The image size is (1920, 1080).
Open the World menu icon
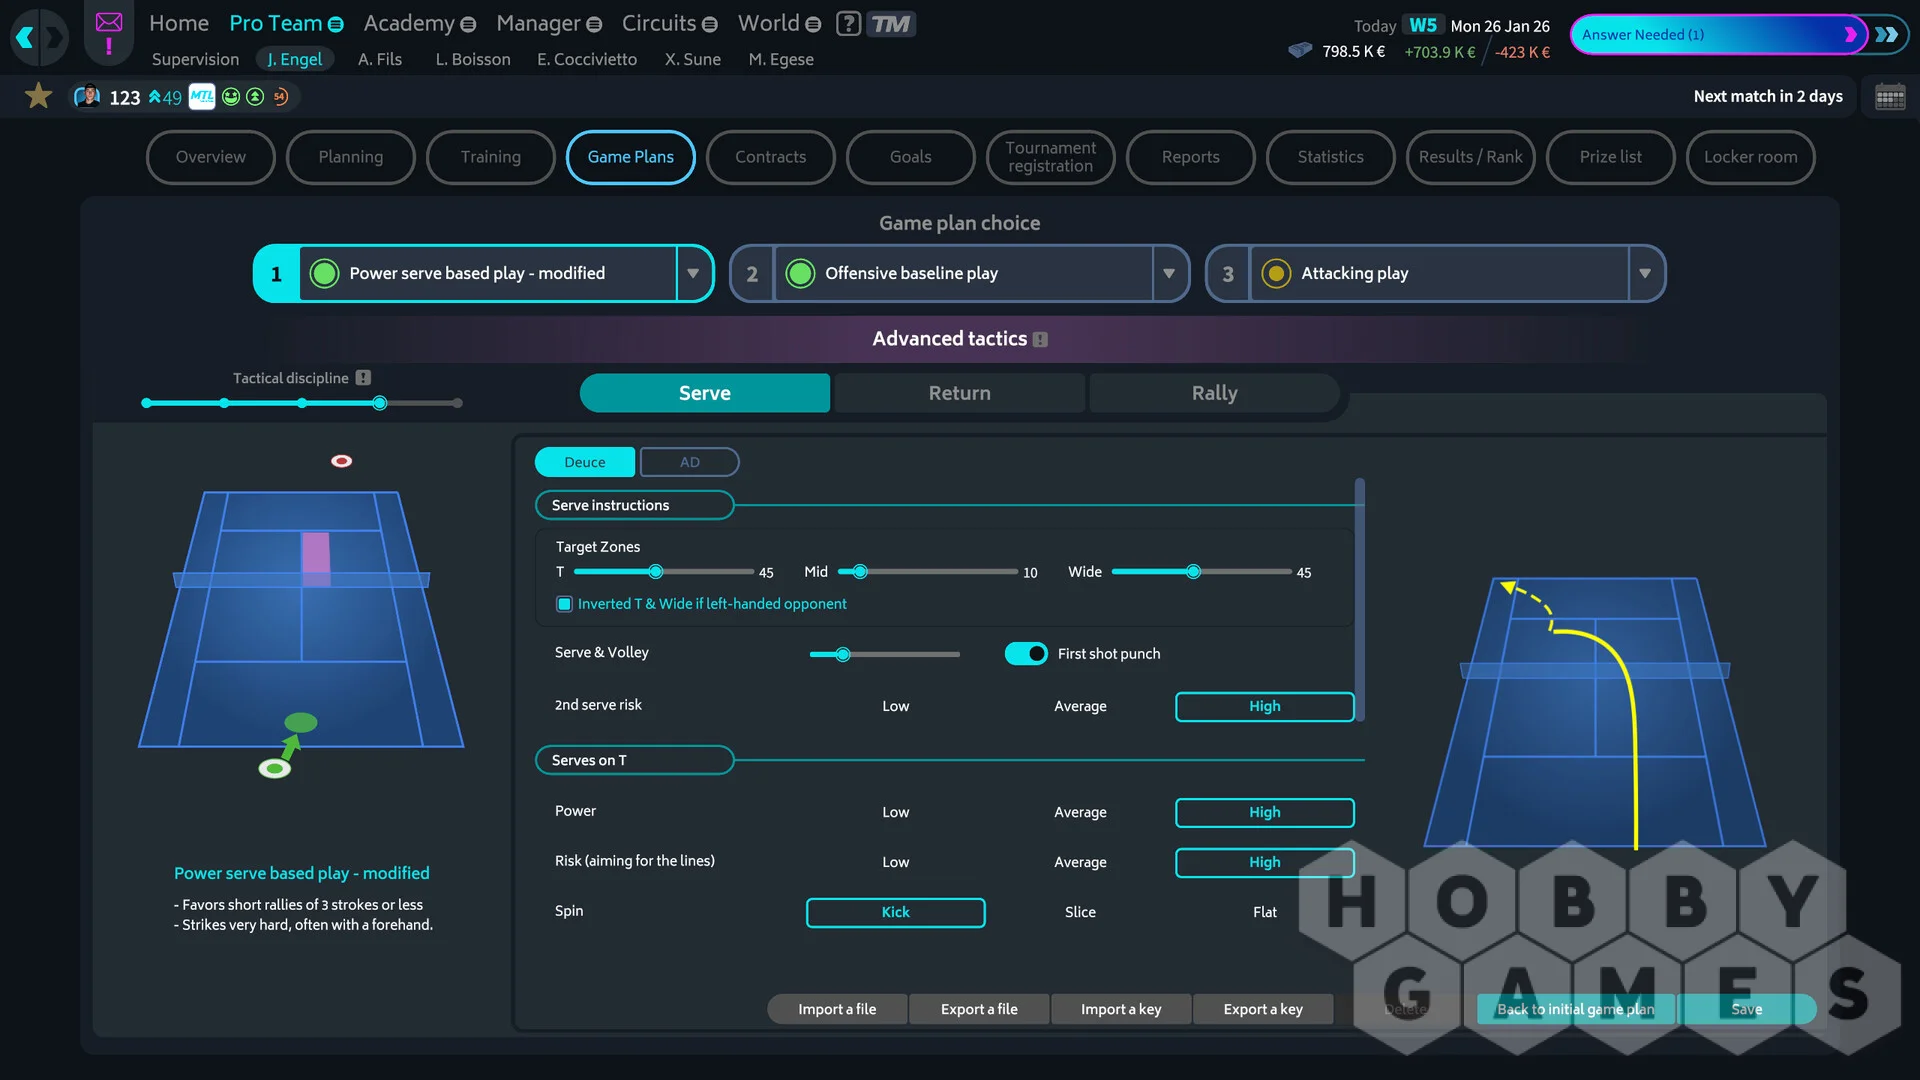coord(813,24)
